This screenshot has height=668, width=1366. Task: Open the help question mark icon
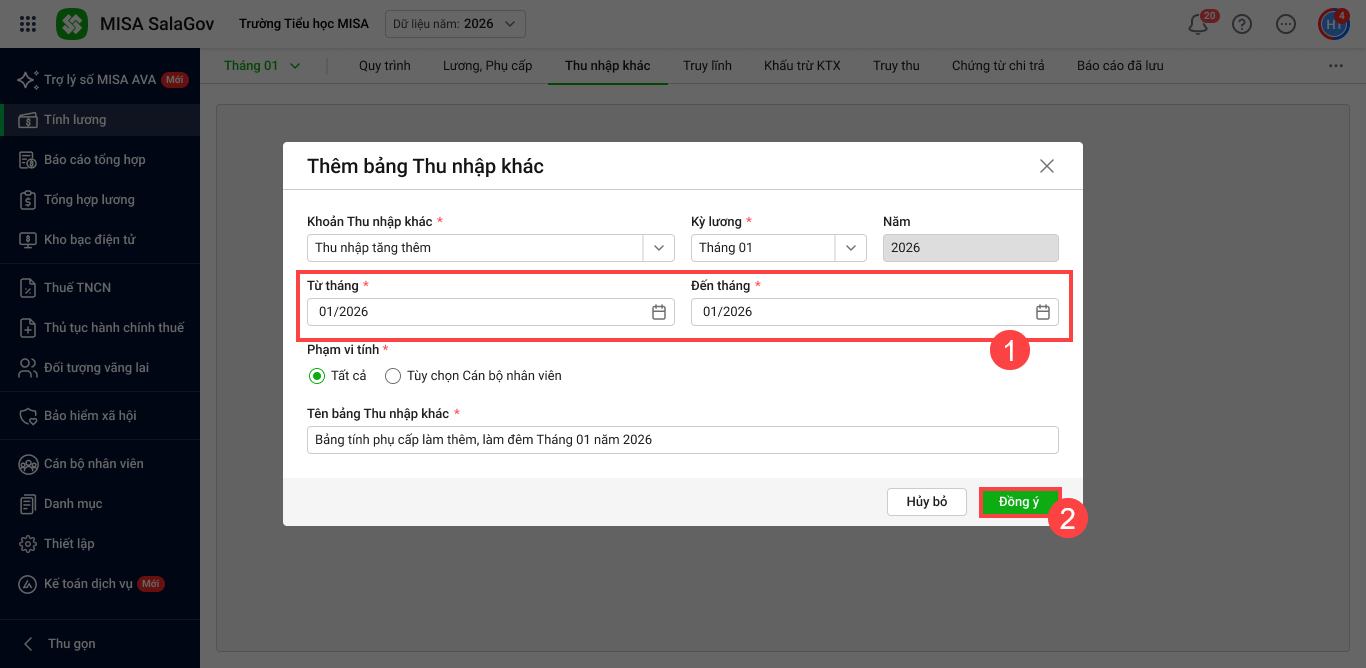point(1242,24)
